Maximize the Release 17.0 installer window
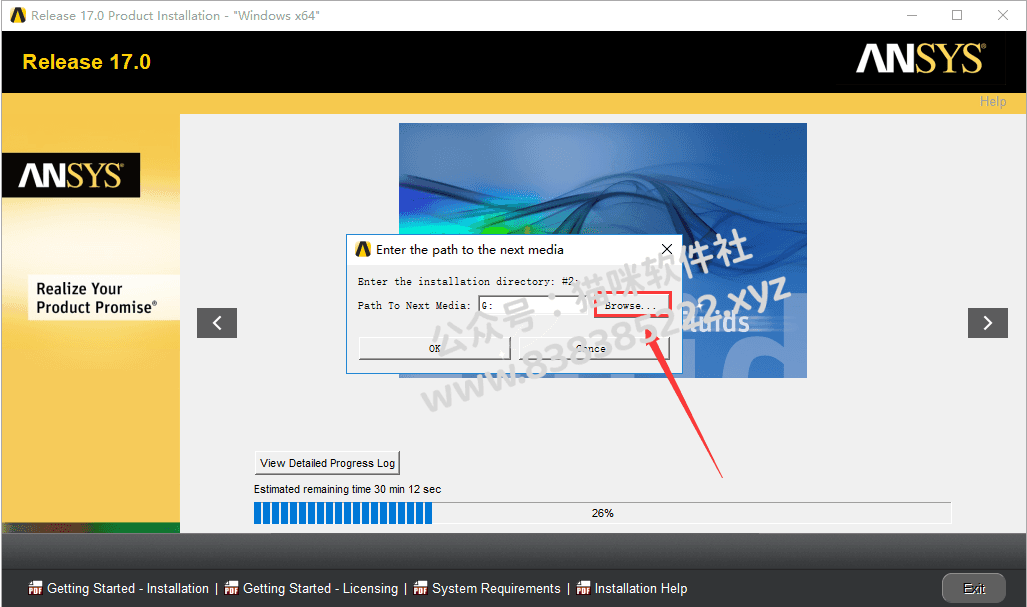This screenshot has height=607, width=1027. coord(957,15)
